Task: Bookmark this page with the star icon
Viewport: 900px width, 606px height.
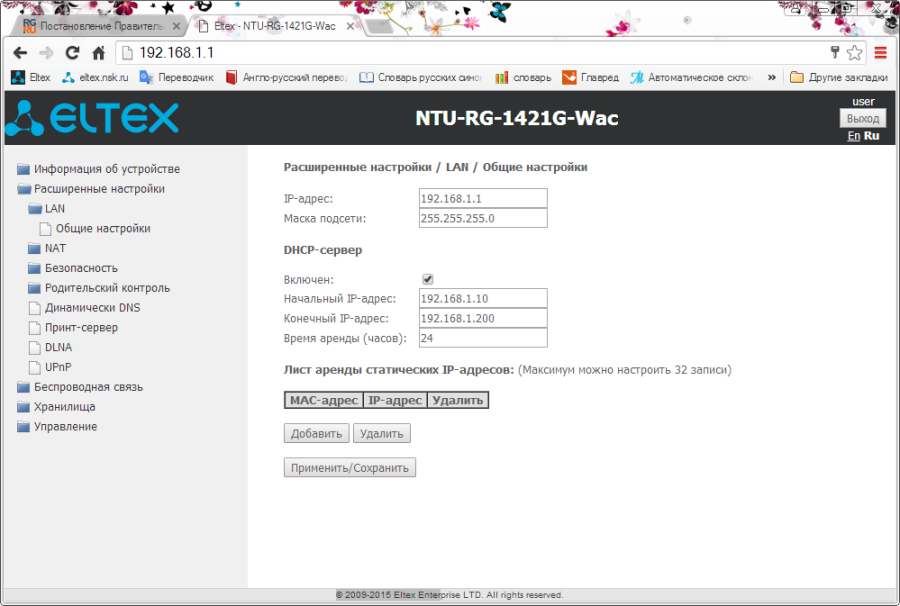Action: (855, 53)
